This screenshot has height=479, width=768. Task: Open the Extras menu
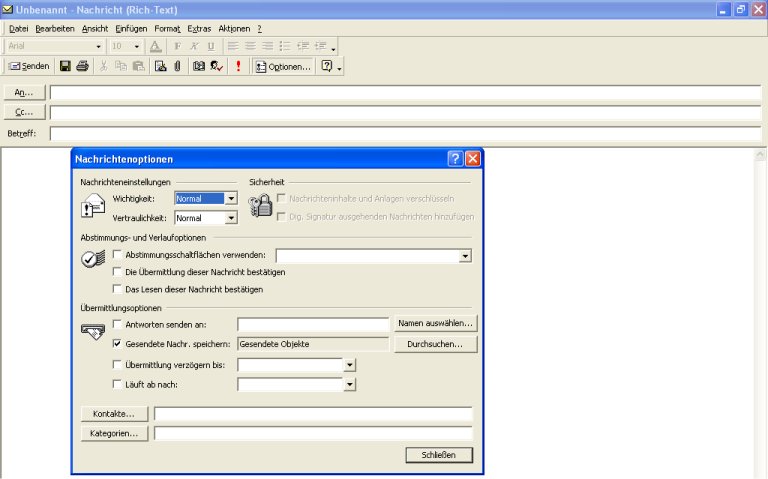coord(199,29)
